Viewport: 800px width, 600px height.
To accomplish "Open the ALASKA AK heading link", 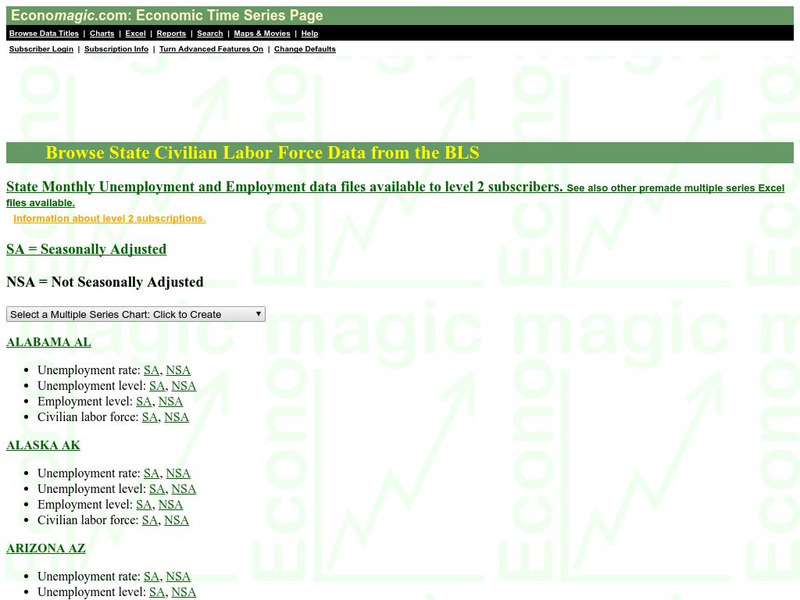I will click(43, 445).
